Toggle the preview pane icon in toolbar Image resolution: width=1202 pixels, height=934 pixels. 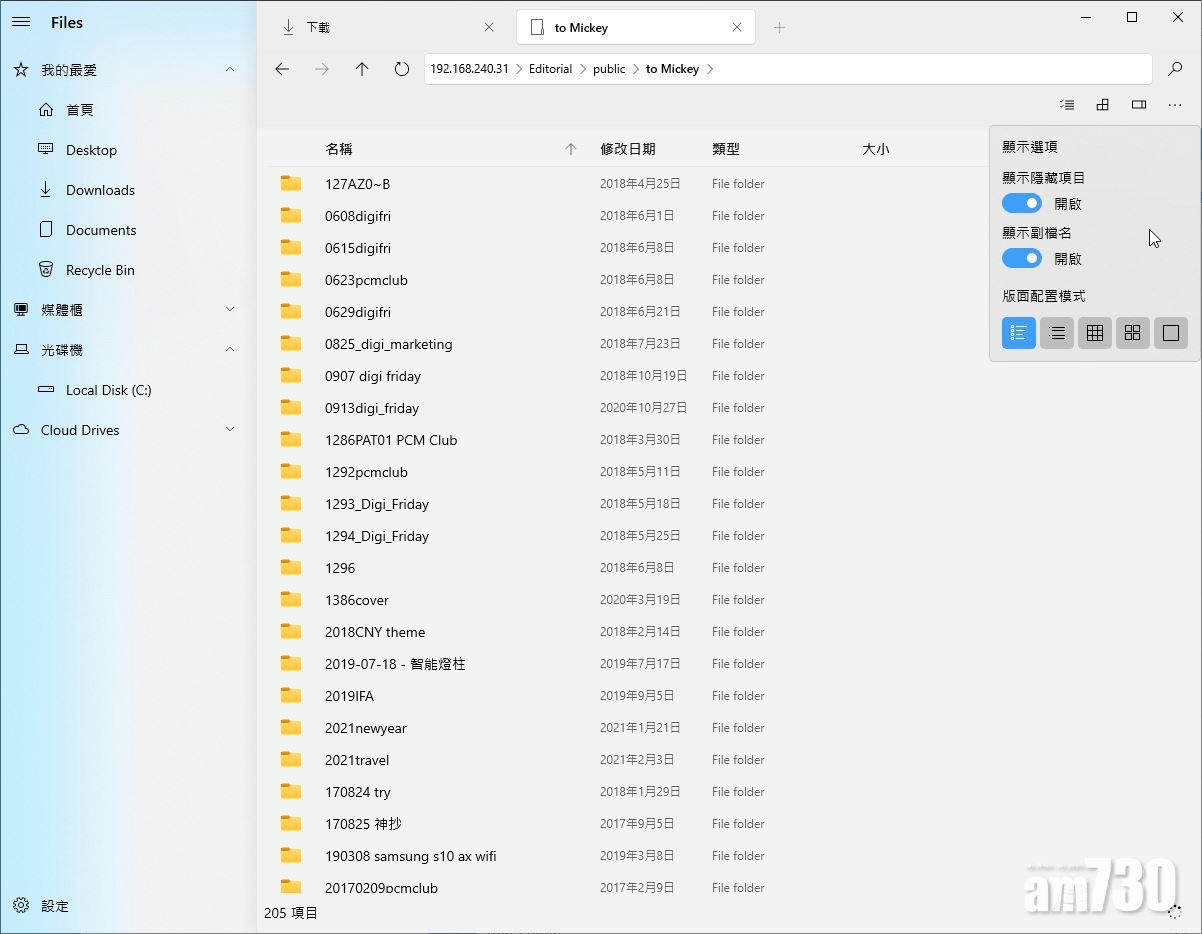tap(1138, 105)
